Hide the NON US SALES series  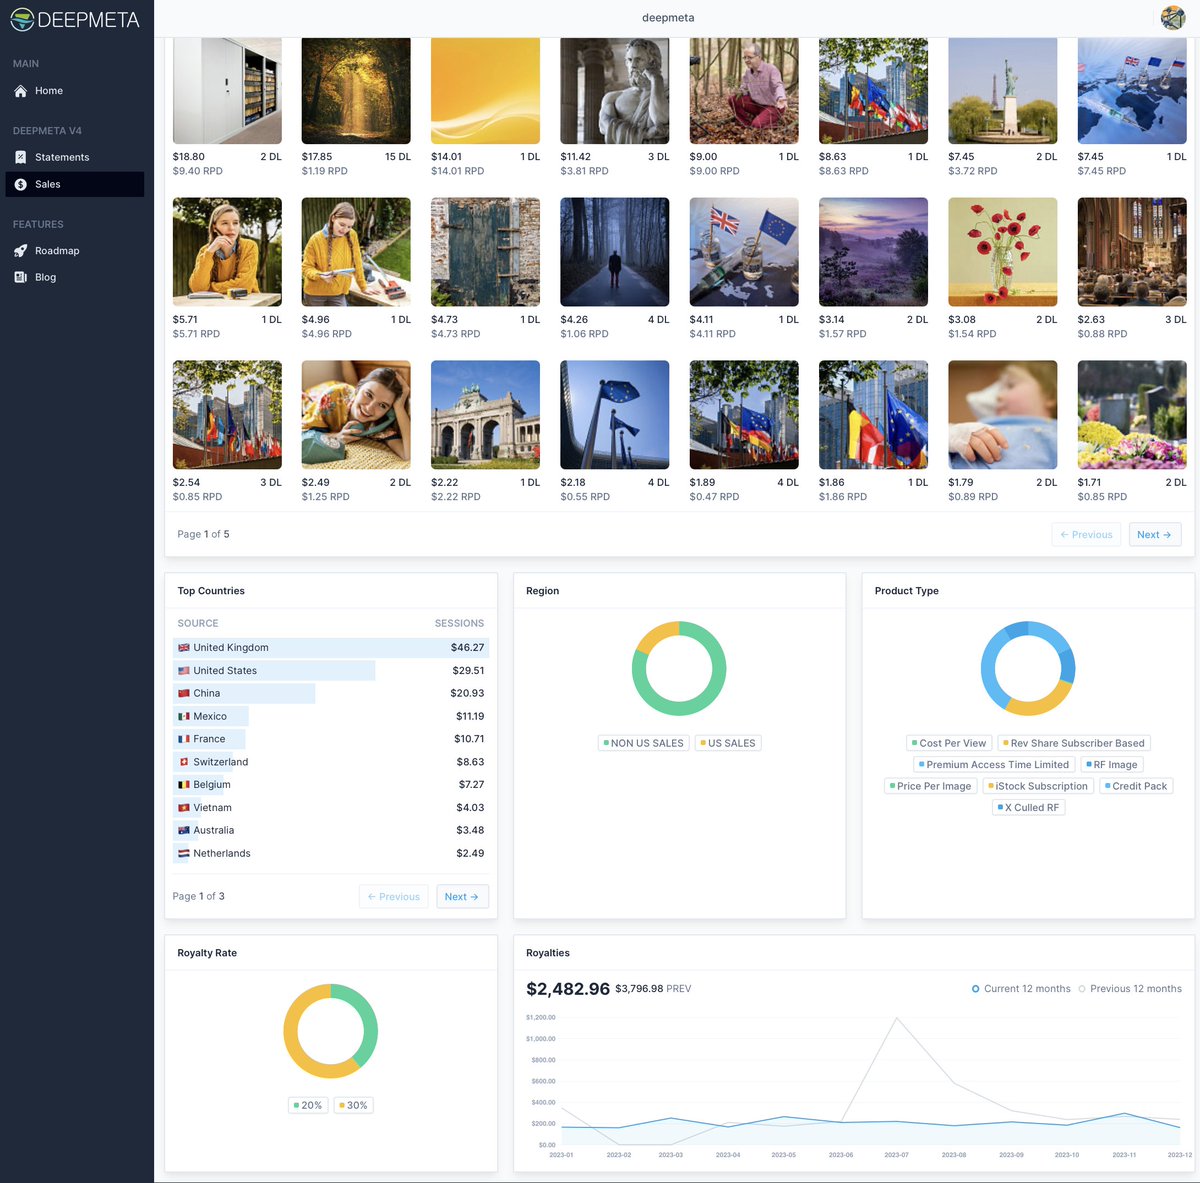(x=643, y=742)
